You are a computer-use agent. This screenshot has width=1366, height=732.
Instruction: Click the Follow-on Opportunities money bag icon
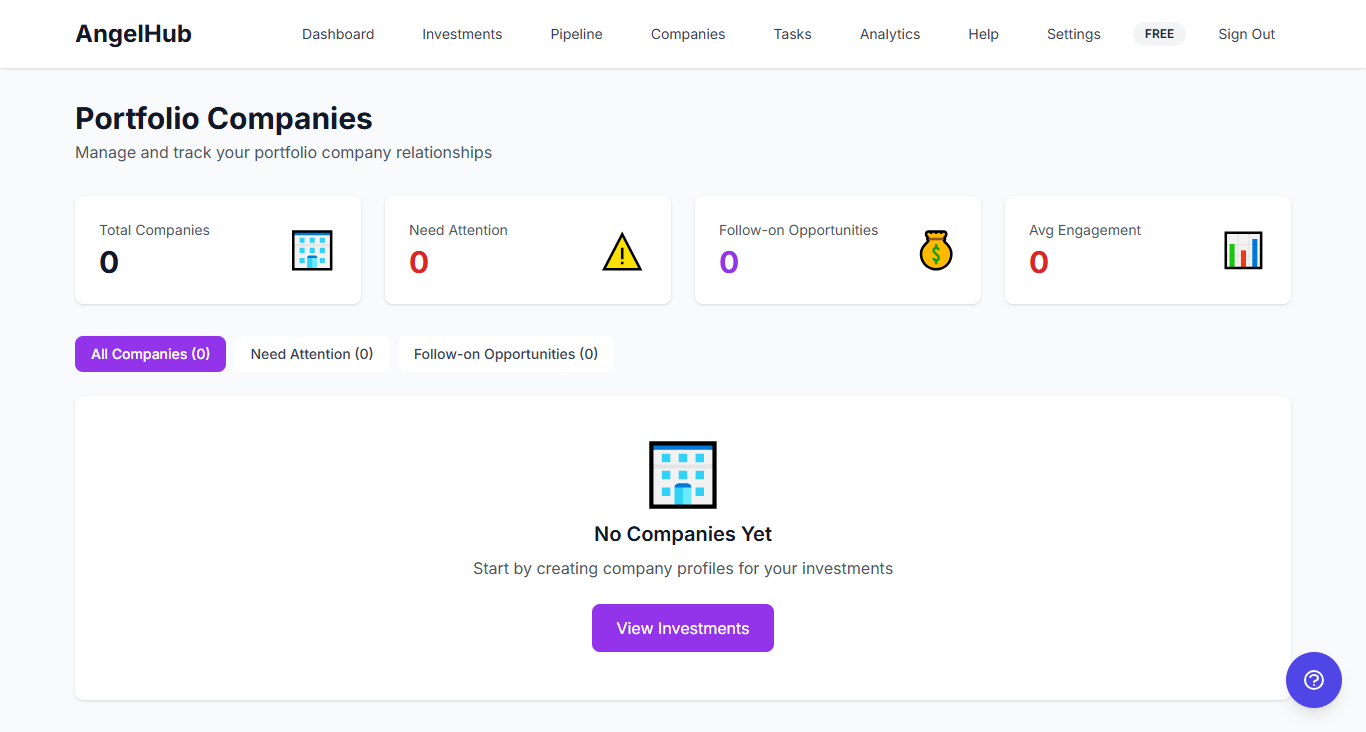[935, 250]
